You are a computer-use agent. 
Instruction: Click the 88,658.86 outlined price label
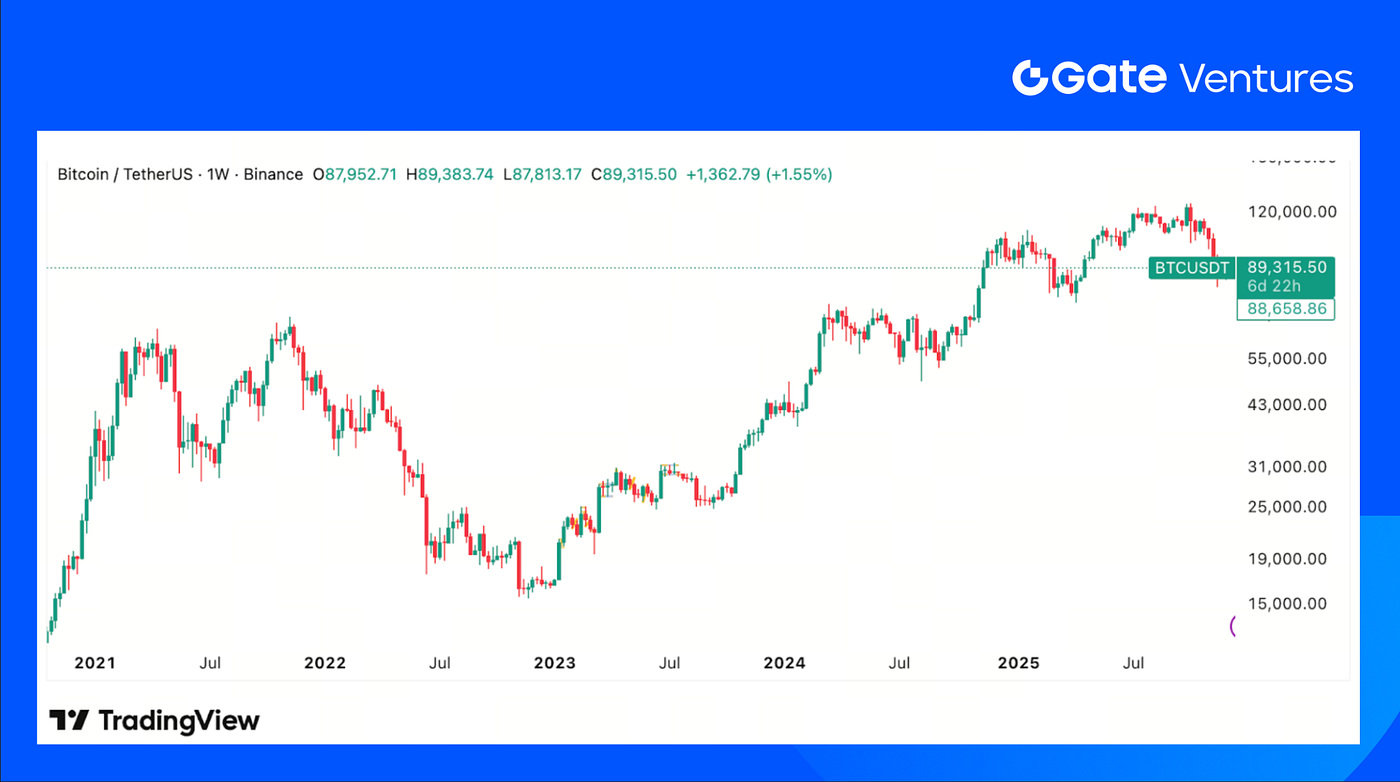point(1286,309)
